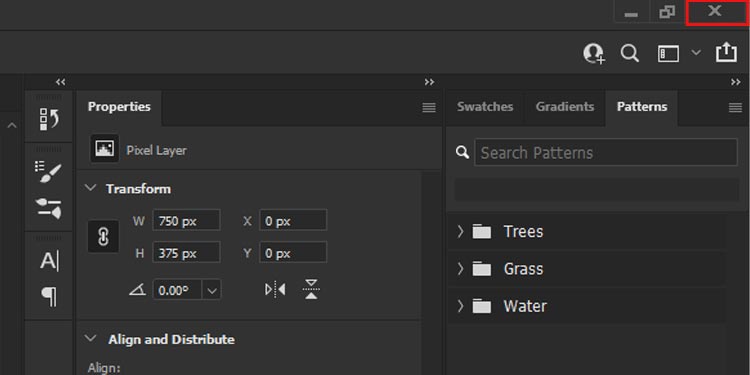Click the rotation angle icon
The height and width of the screenshot is (375, 750).
click(x=137, y=289)
